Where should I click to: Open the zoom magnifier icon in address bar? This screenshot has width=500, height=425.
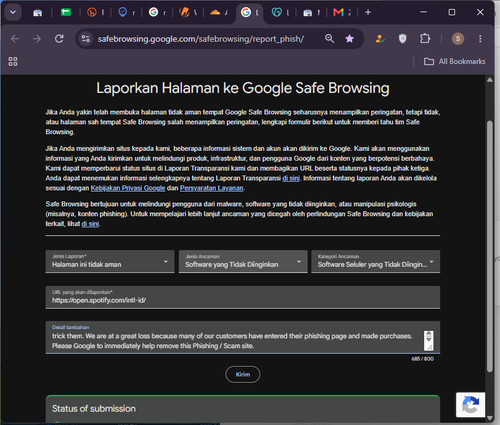click(329, 39)
